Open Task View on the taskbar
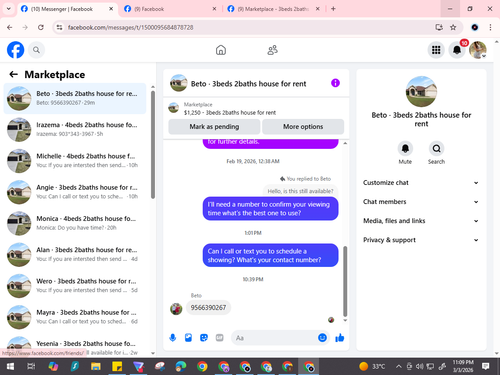Viewport: 500px width, 375px height. pyautogui.click(x=31, y=367)
